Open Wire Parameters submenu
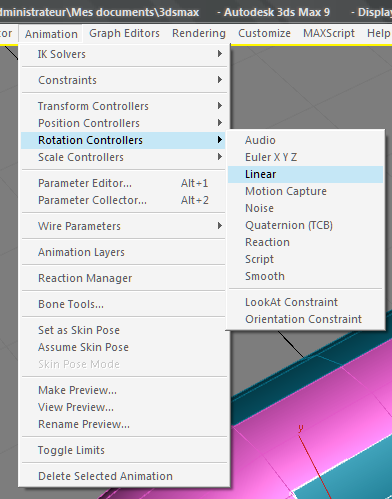 124,226
